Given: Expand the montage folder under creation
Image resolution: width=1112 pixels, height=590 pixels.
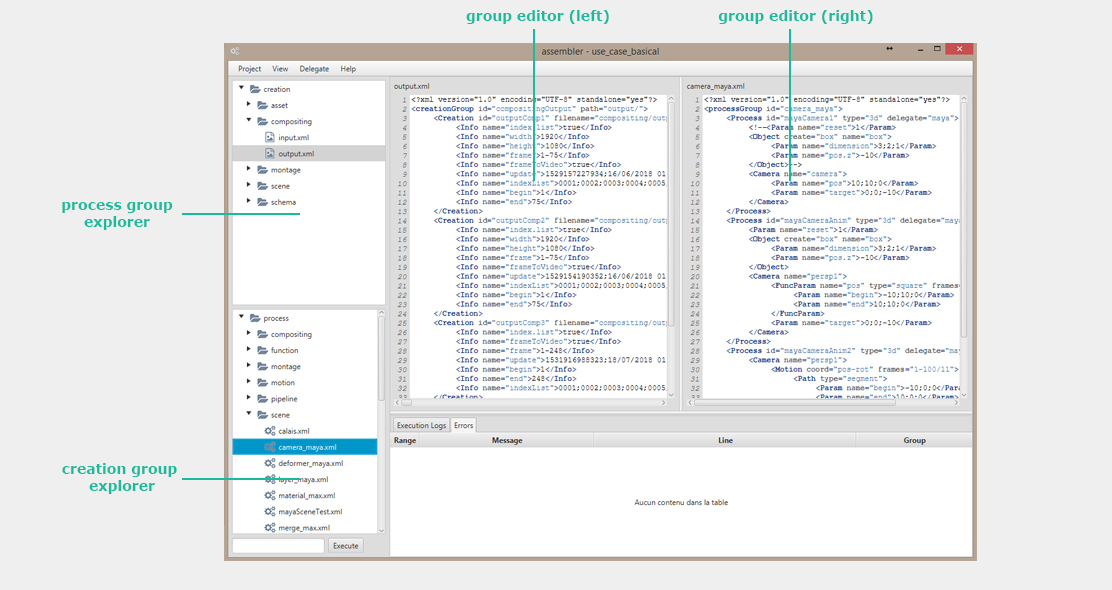Looking at the screenshot, I should pyautogui.click(x=249, y=170).
